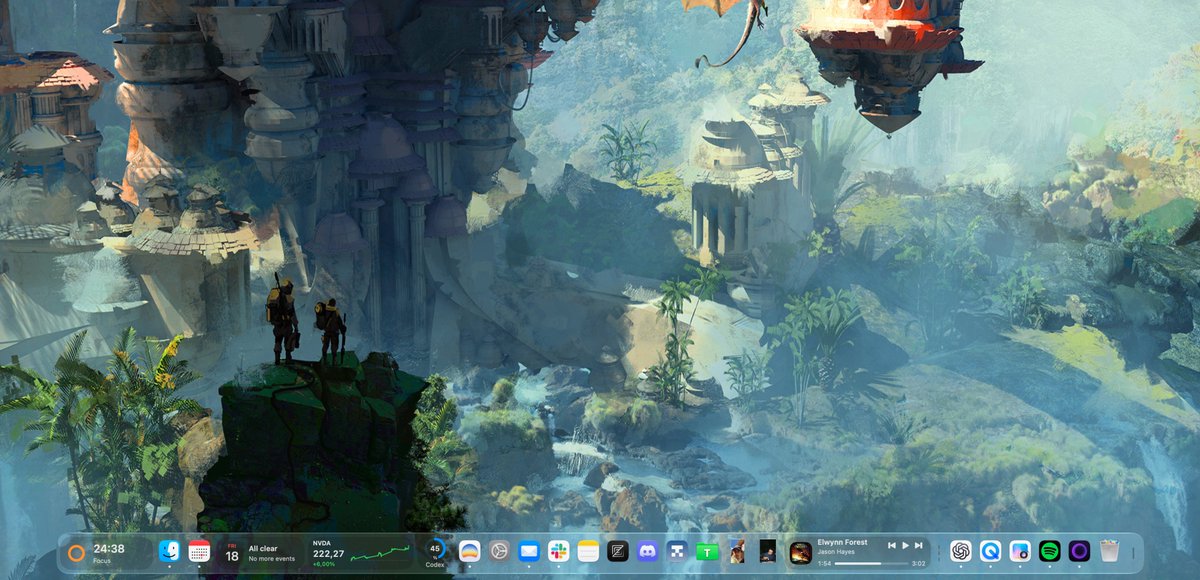Open the Notes app
The width and height of the screenshot is (1200, 580).
tap(588, 551)
